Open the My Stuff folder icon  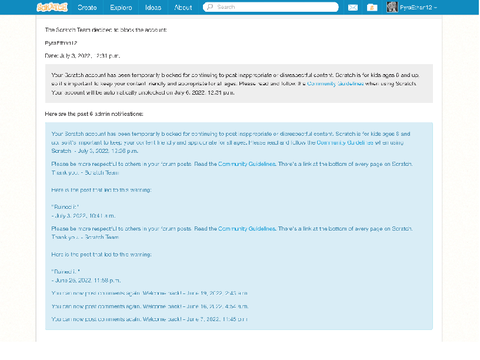[x=372, y=7]
